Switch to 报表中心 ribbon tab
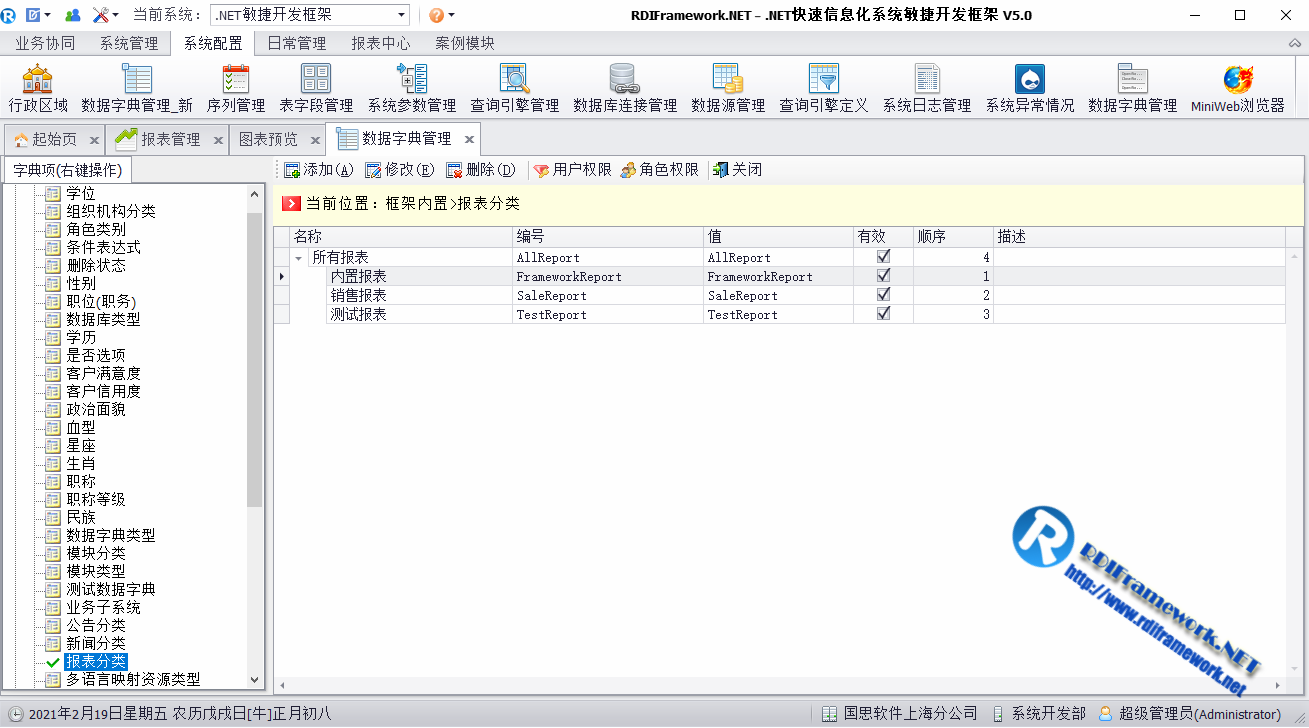This screenshot has height=728, width=1309. pyautogui.click(x=381, y=43)
